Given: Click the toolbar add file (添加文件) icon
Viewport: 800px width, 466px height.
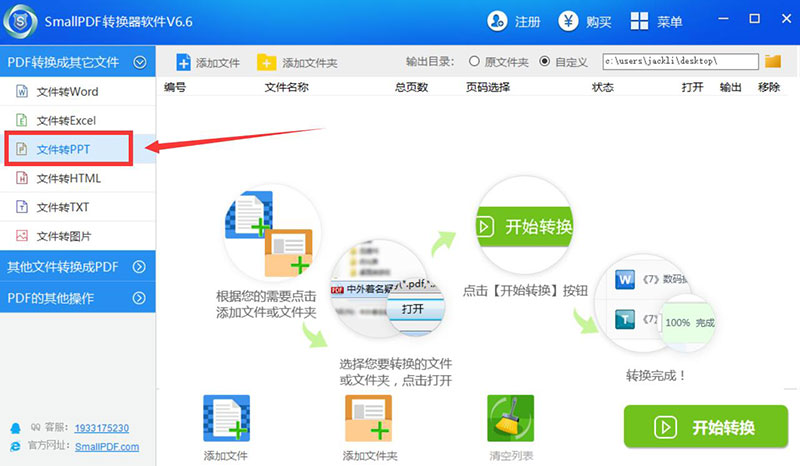Looking at the screenshot, I should 183,62.
